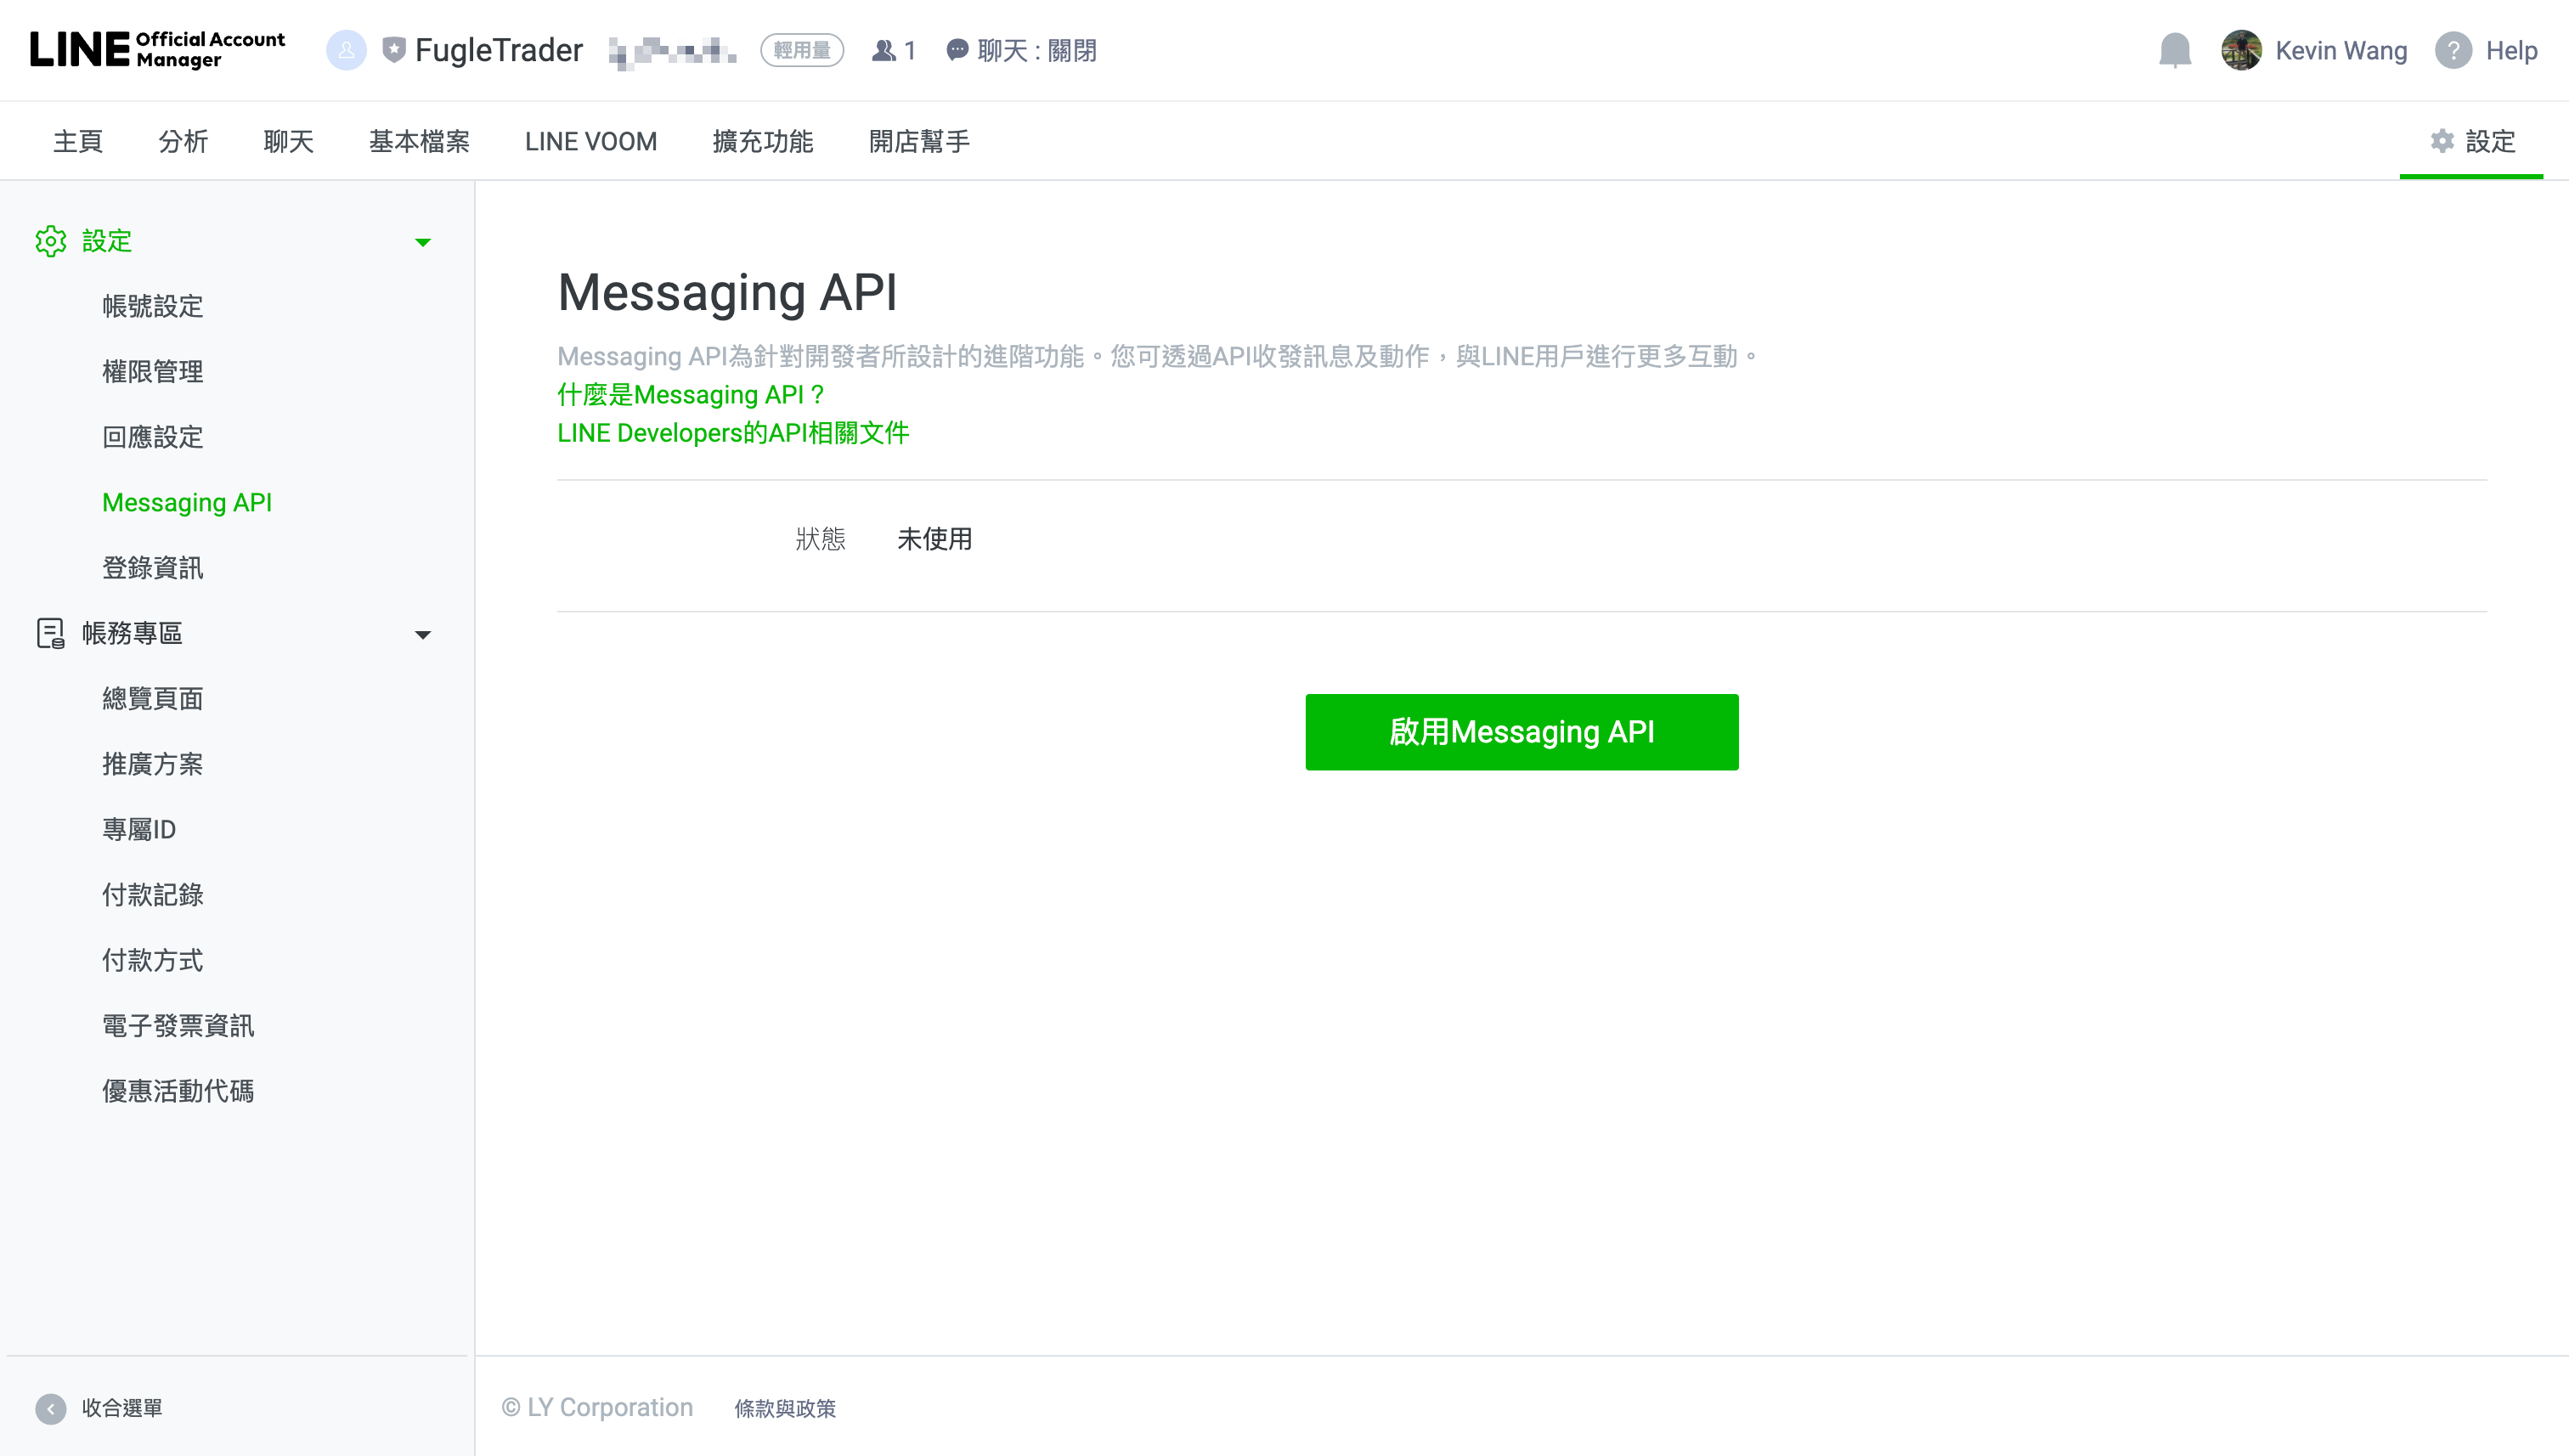The height and width of the screenshot is (1456, 2569).
Task: Click the friends count icon showing 1
Action: tap(884, 50)
